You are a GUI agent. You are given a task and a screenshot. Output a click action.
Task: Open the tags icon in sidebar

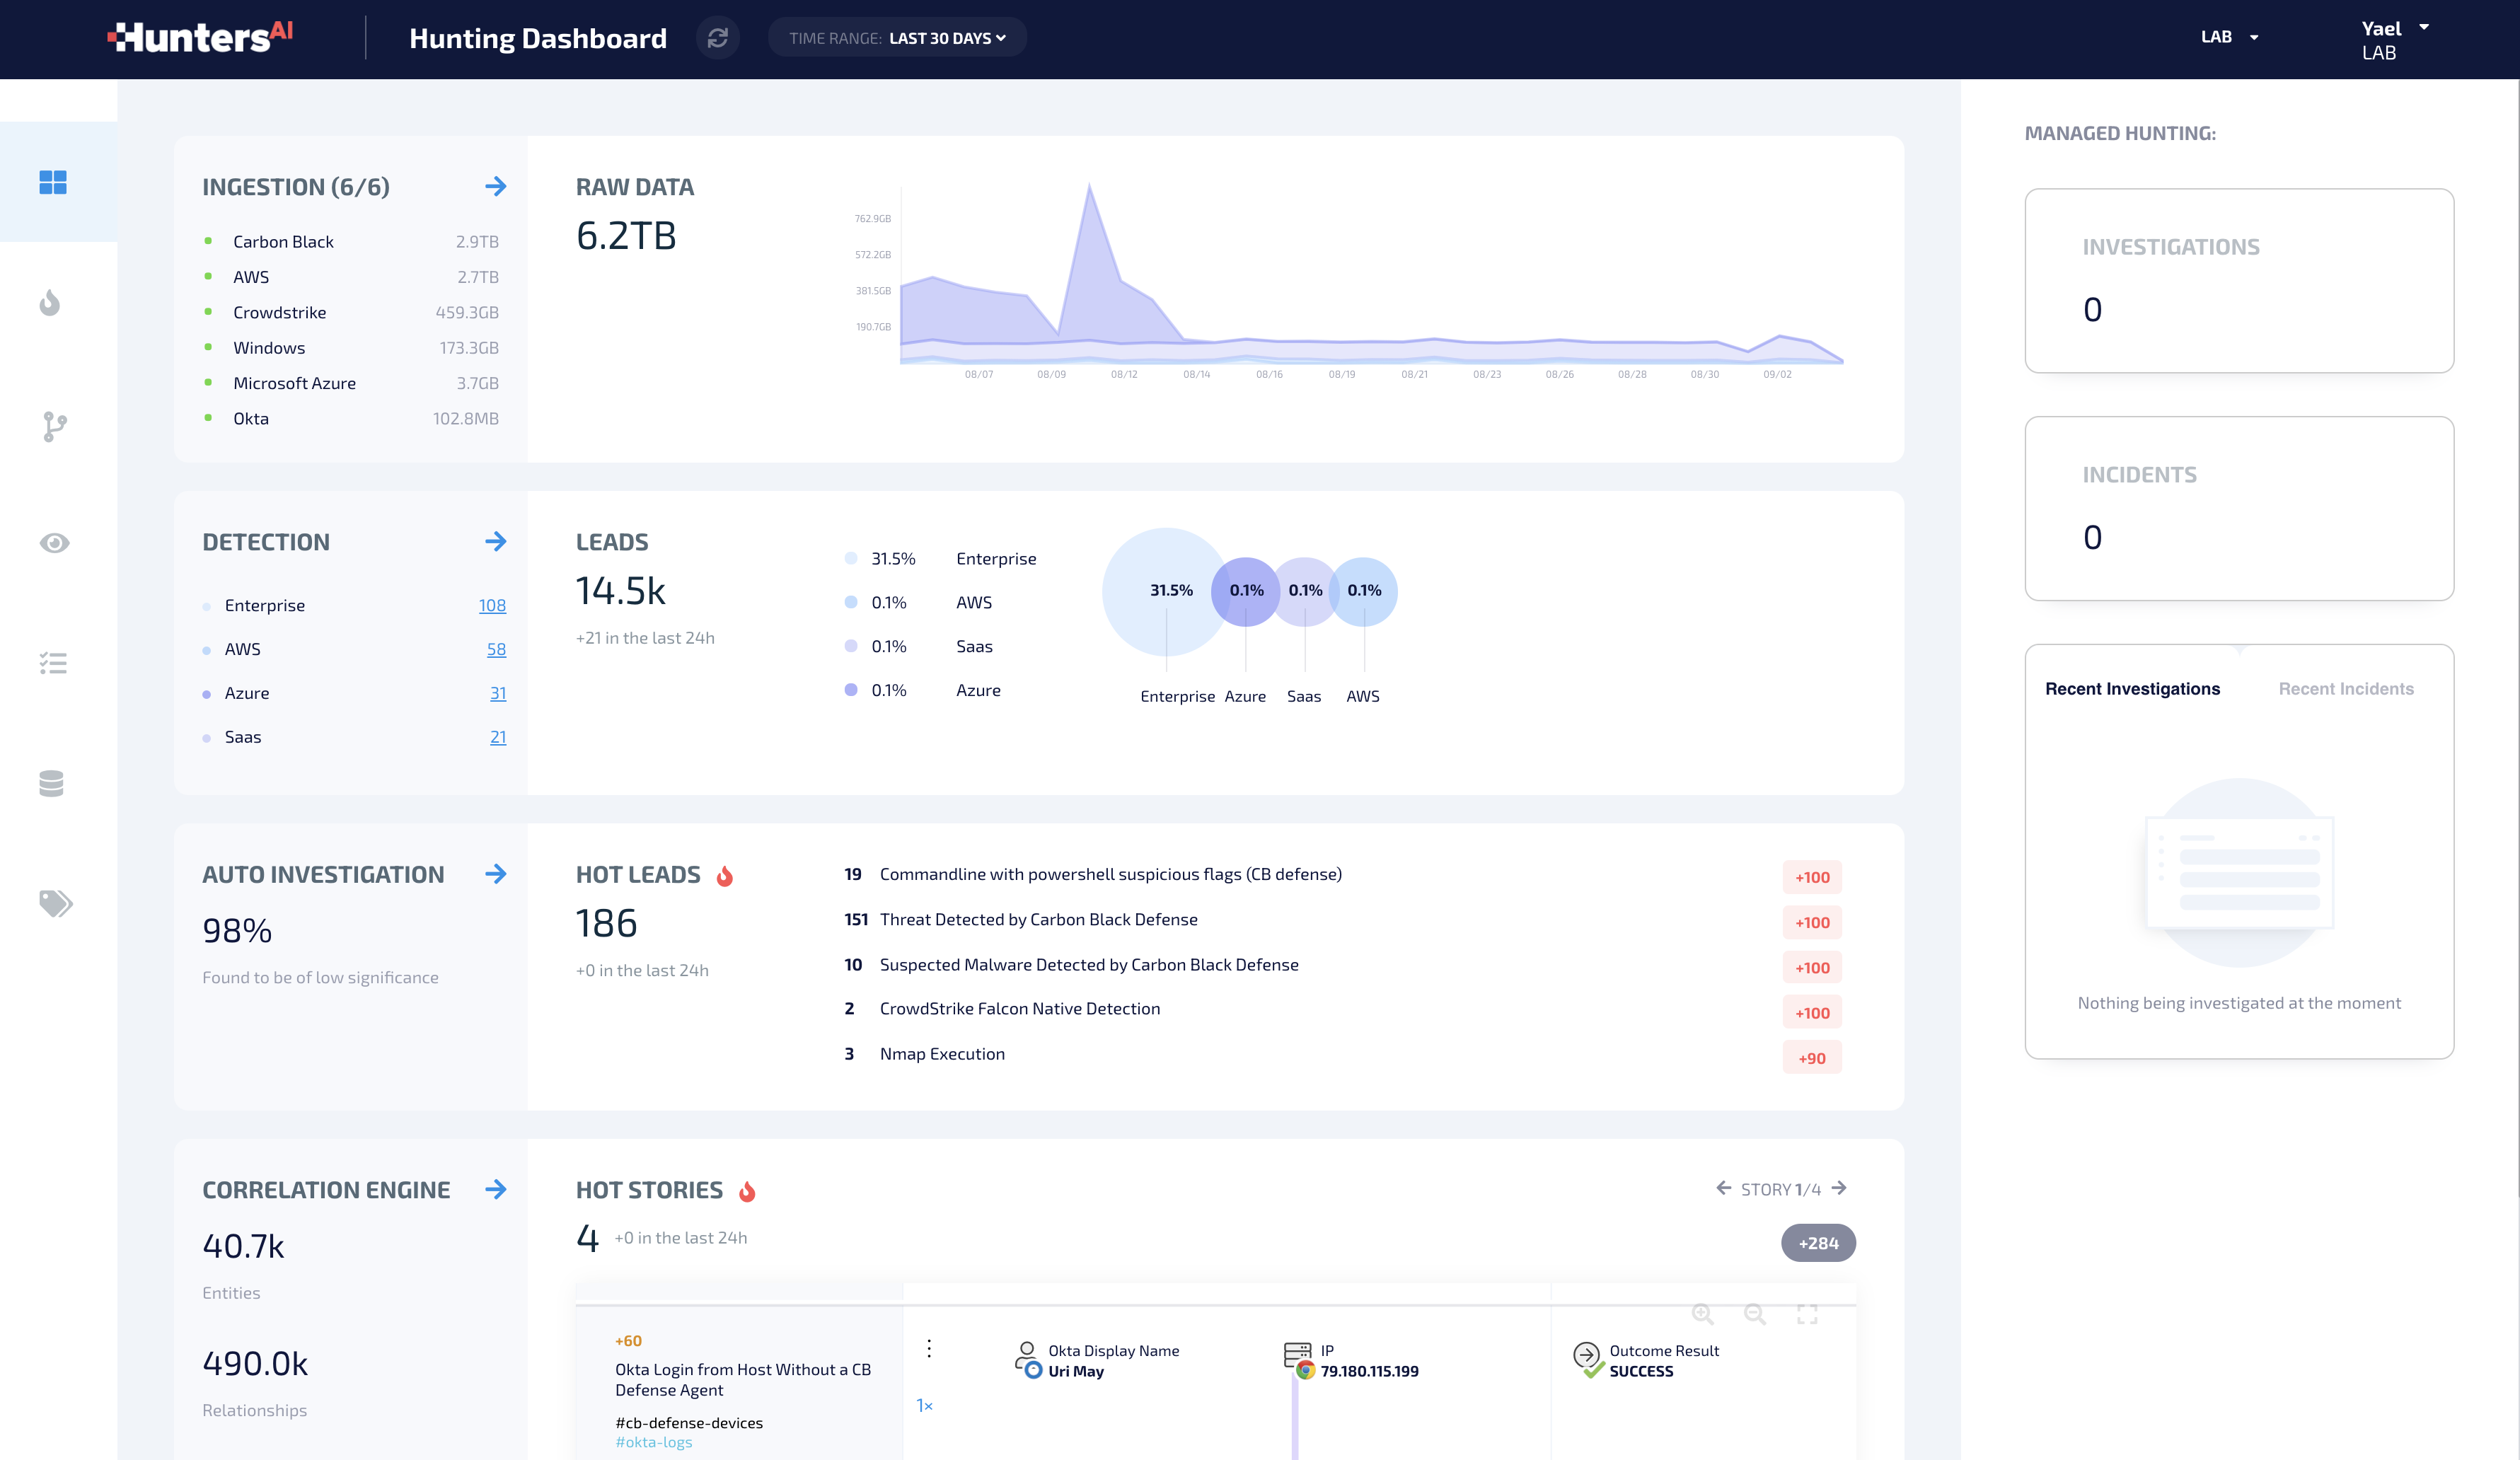point(55,903)
